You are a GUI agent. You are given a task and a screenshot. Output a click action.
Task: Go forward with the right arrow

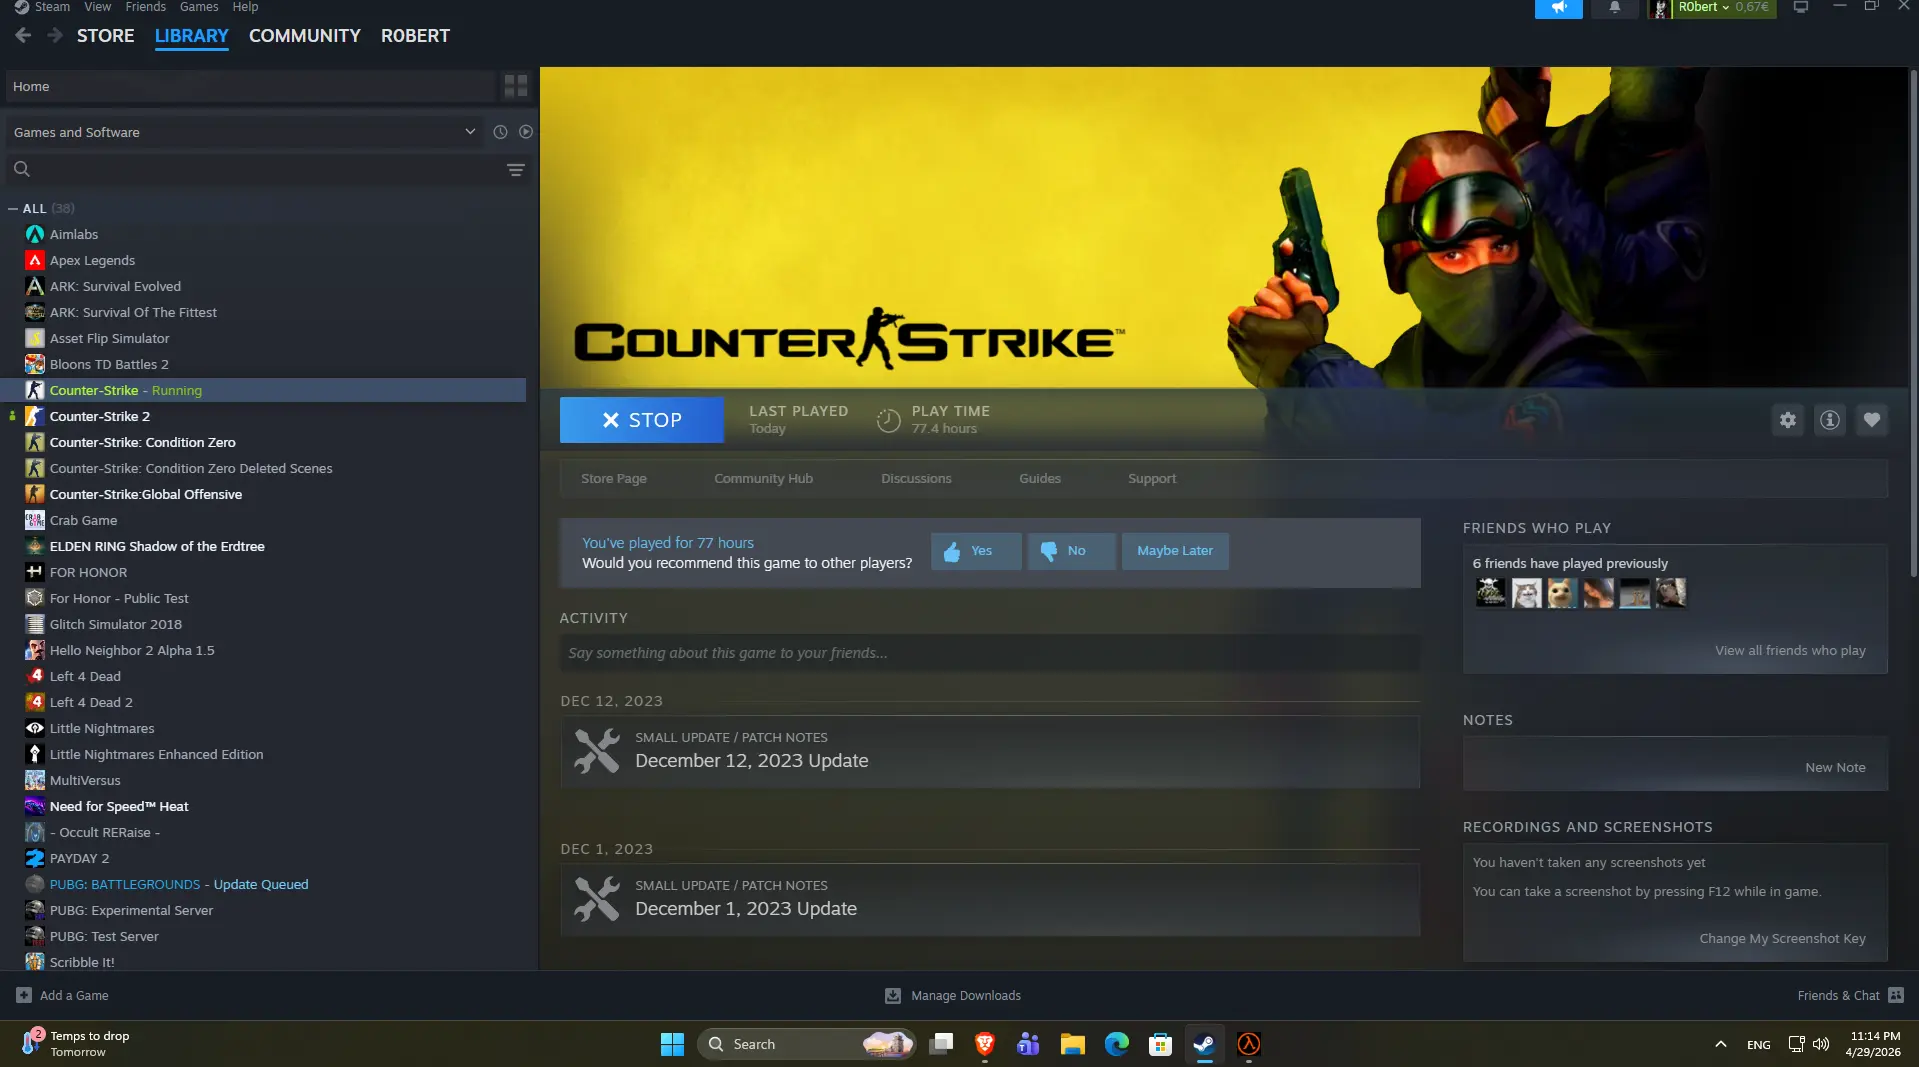point(55,36)
